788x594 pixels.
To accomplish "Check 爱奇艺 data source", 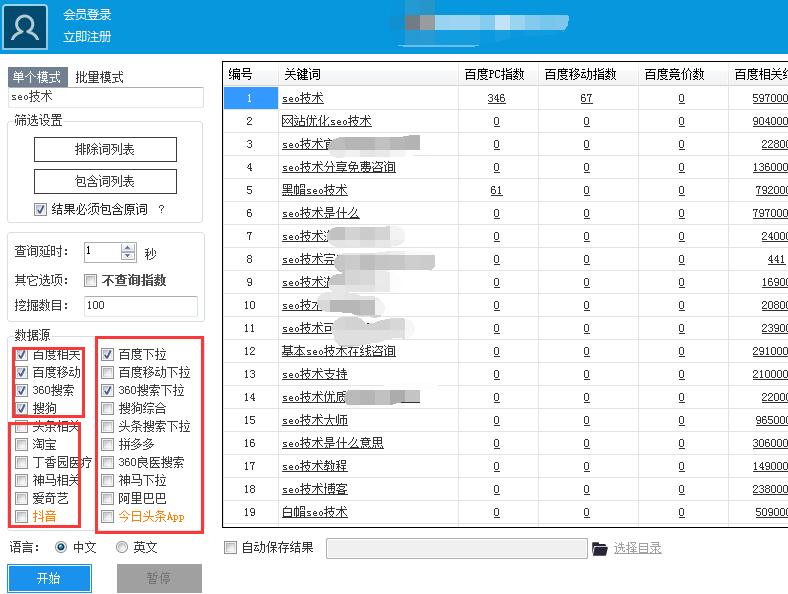I will pyautogui.click(x=22, y=499).
